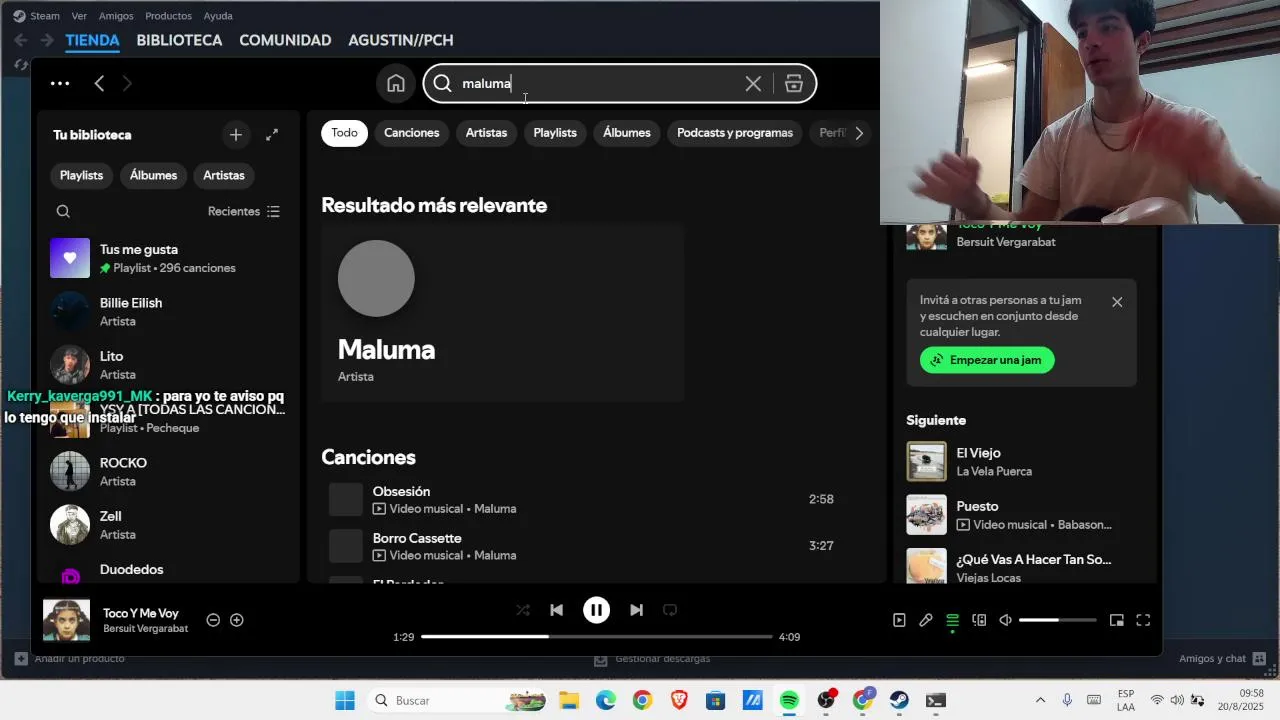Open the Maluma artist top result card
1280x720 pixels.
coord(503,313)
